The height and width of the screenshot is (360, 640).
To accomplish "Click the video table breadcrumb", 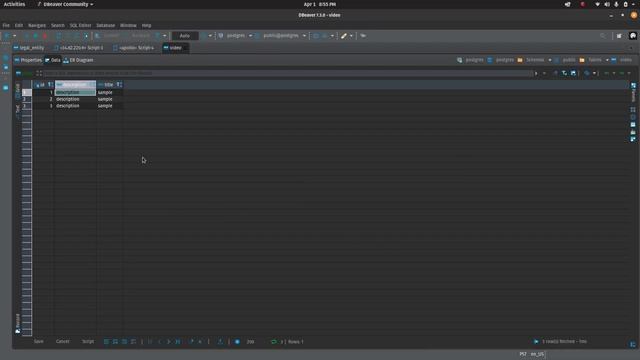I will (x=622, y=60).
